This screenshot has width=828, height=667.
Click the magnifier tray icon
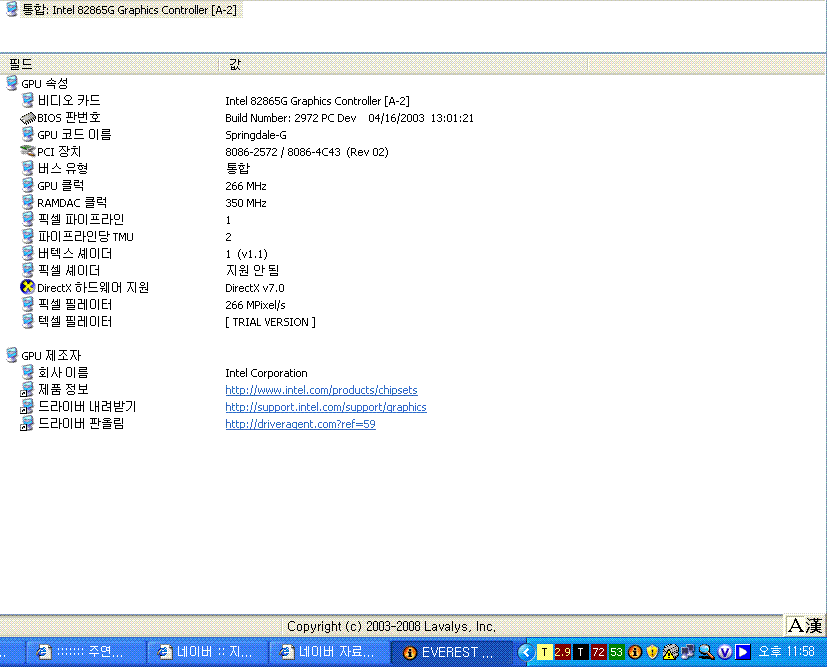click(707, 652)
